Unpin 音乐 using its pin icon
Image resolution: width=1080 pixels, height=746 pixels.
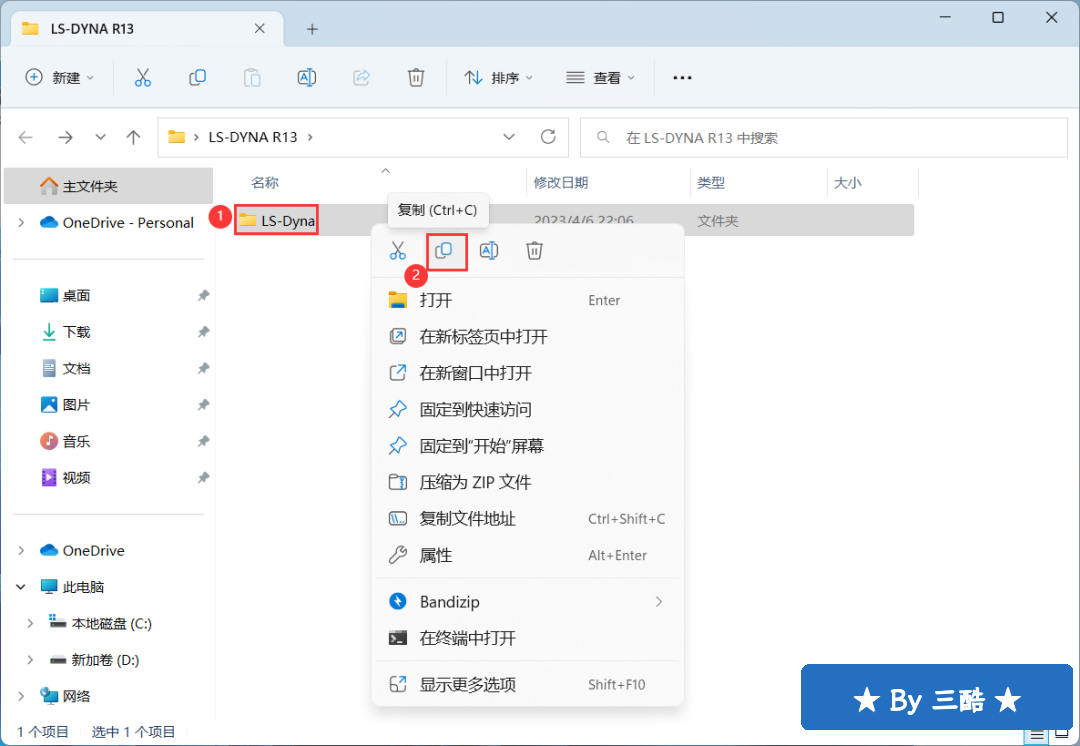pyautogui.click(x=203, y=442)
